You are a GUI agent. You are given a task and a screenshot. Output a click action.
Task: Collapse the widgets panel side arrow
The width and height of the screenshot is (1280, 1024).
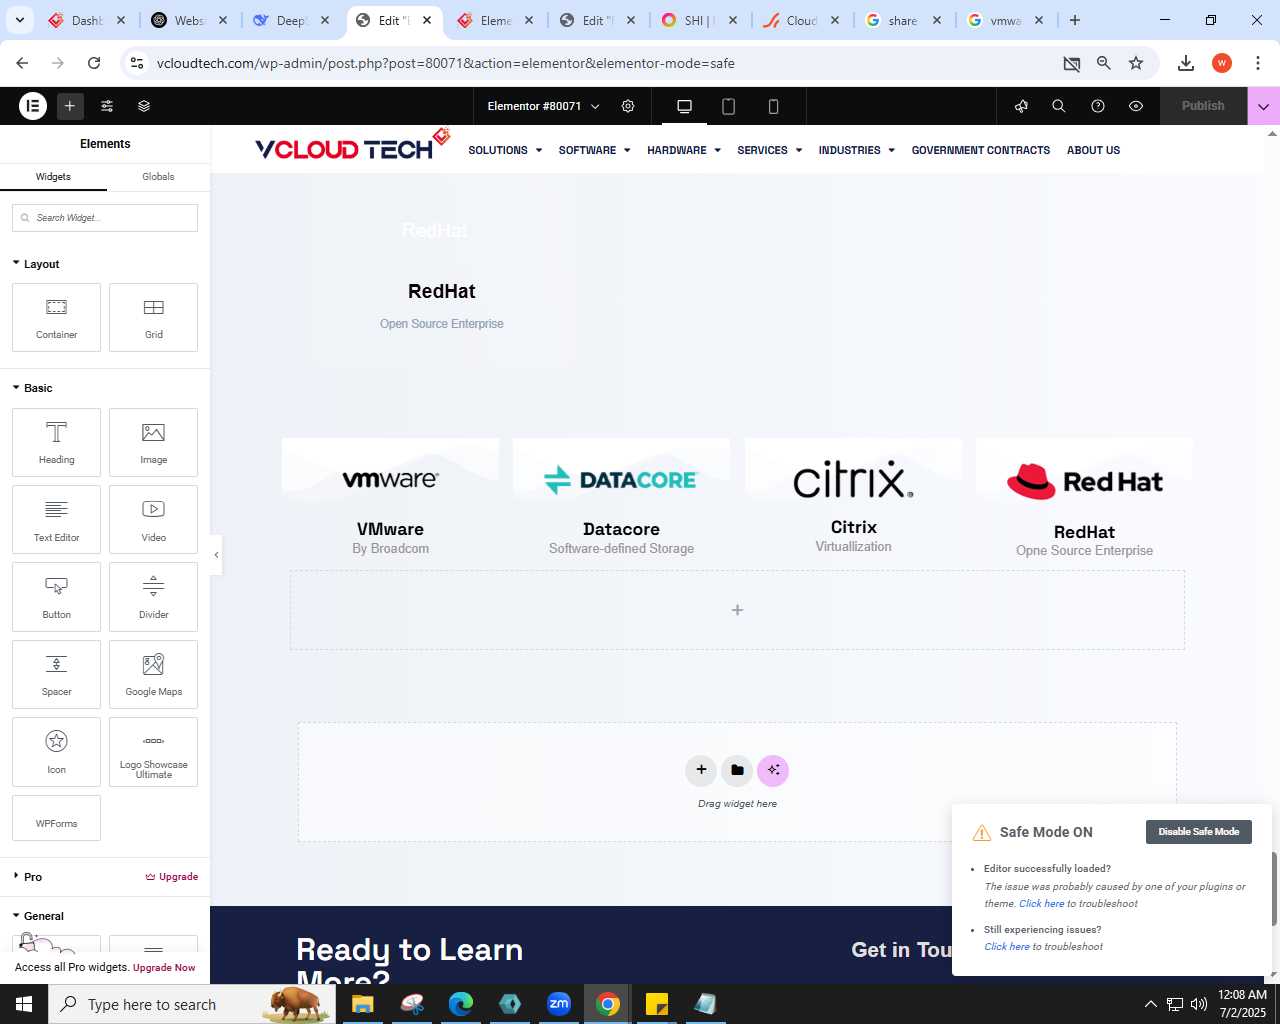216,555
